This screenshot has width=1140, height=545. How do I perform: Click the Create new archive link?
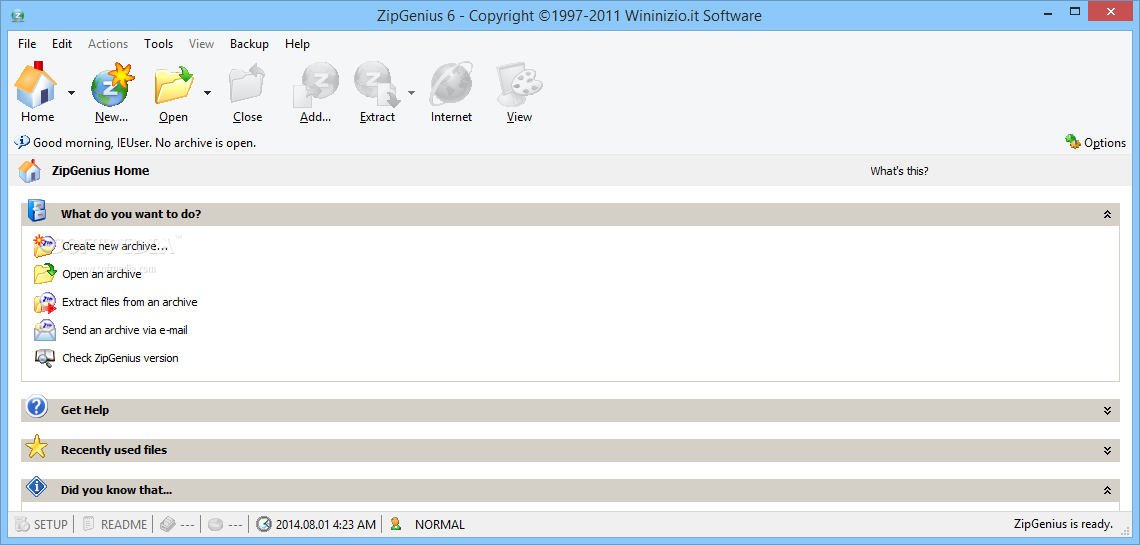[x=115, y=246]
